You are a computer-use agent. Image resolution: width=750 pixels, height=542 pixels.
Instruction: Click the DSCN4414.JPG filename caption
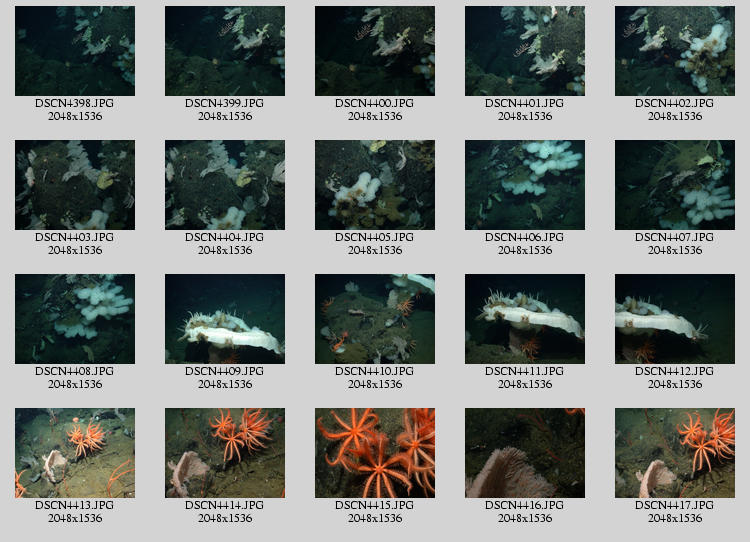coord(225,506)
